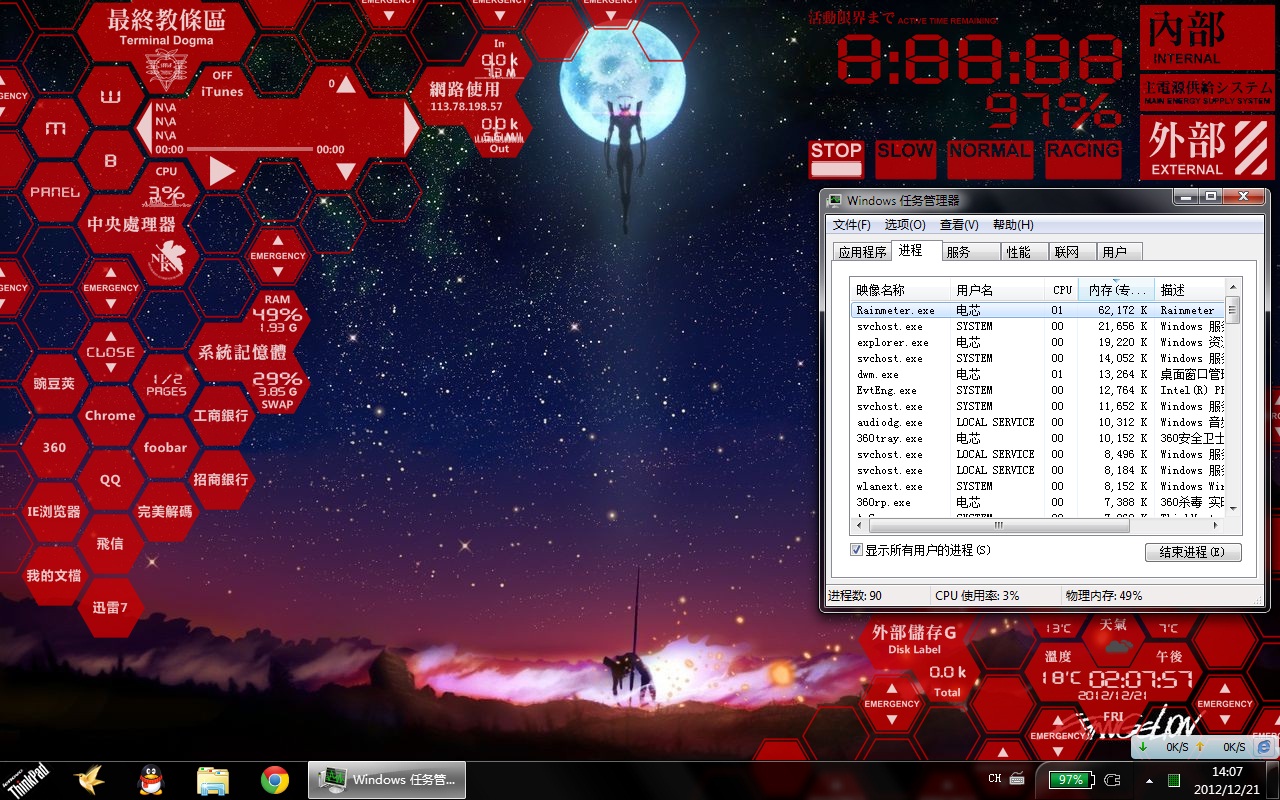Open QQ hexagon shortcut

pyautogui.click(x=110, y=480)
